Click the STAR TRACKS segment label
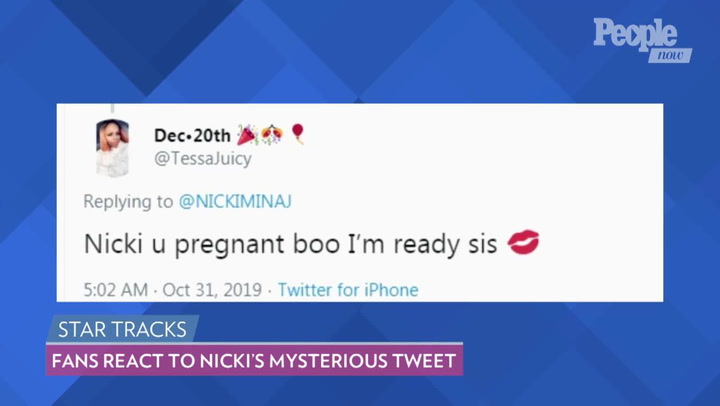Image resolution: width=720 pixels, height=406 pixels. [122, 329]
